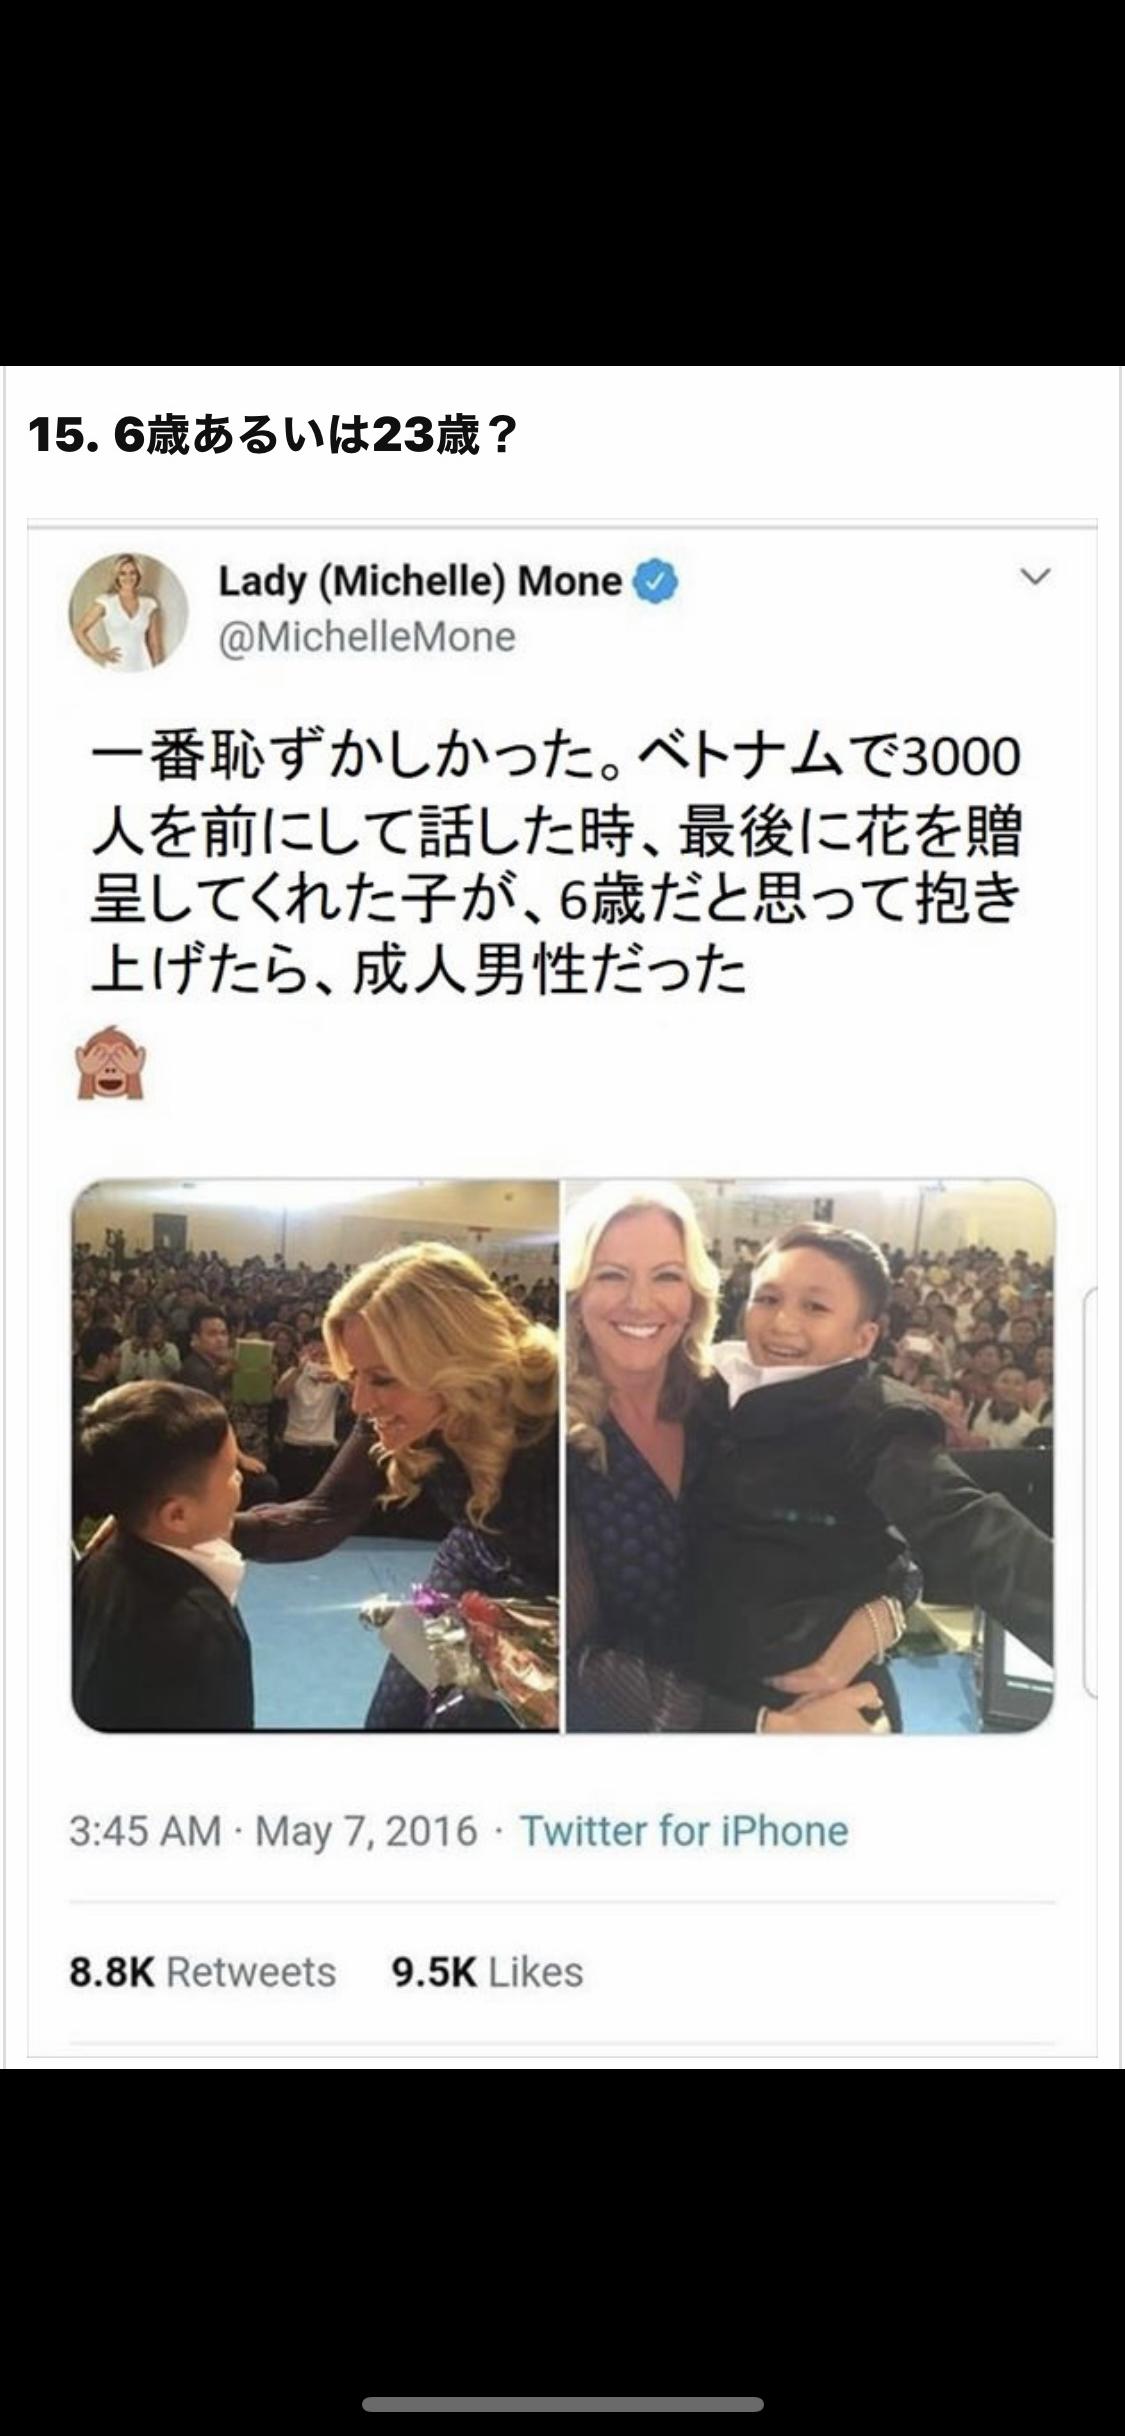
Task: Open the May 7, 2016 date
Action: (366, 1830)
